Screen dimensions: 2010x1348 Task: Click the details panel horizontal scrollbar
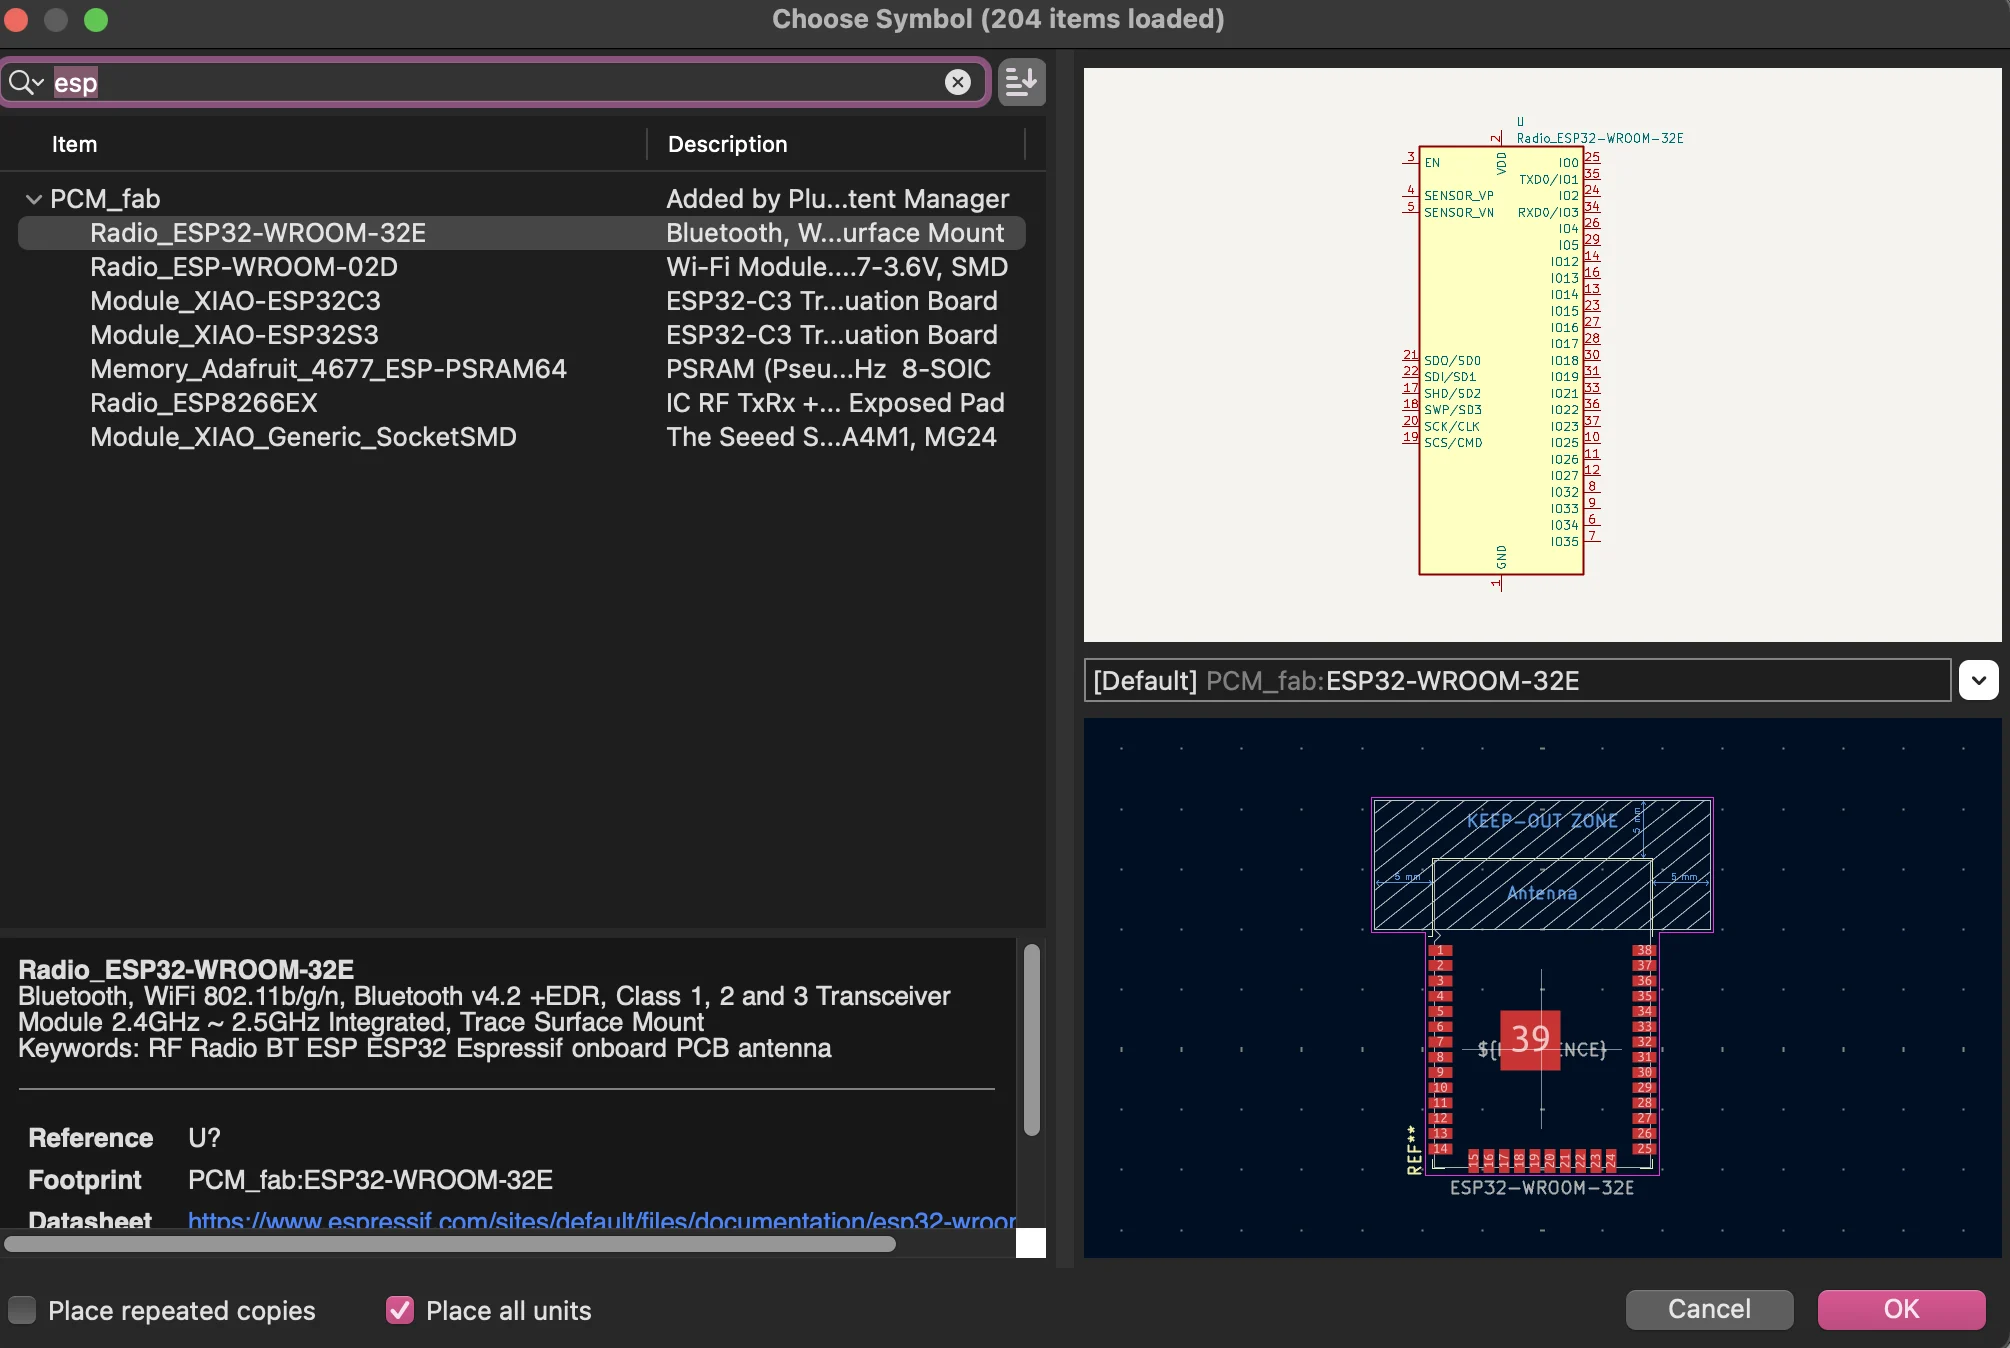(450, 1244)
